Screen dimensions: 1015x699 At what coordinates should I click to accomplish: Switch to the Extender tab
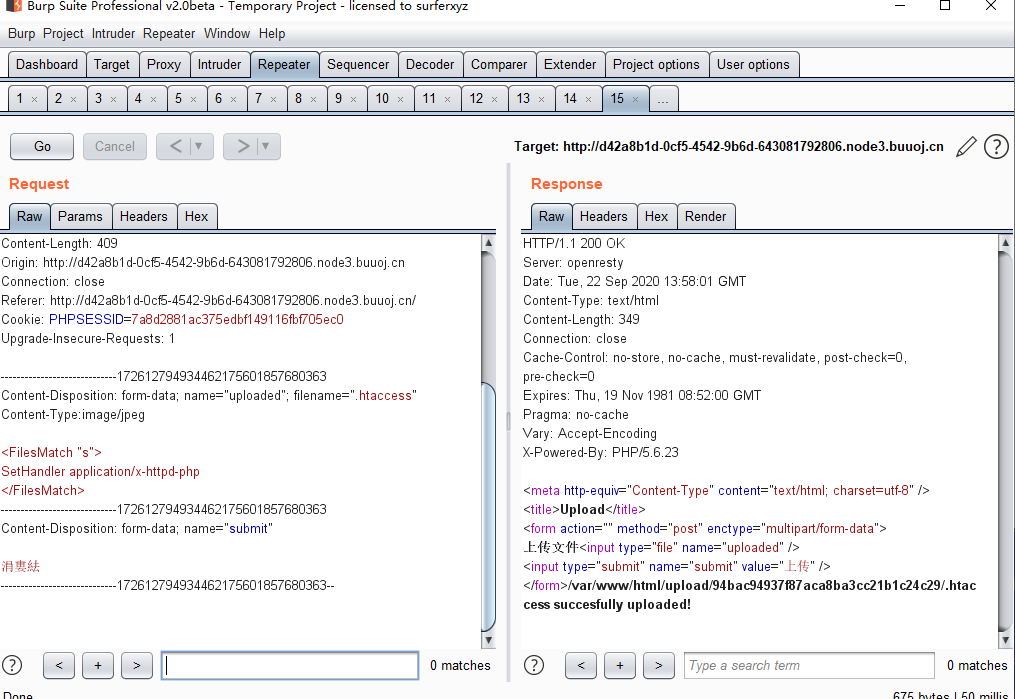tap(570, 65)
